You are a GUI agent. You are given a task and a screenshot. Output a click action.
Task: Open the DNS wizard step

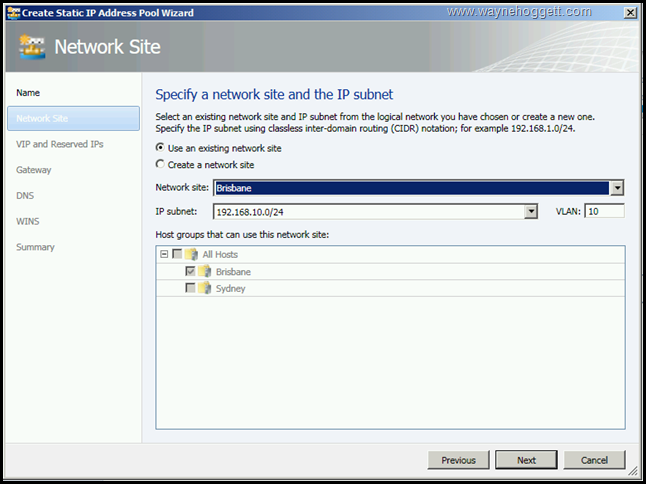25,196
